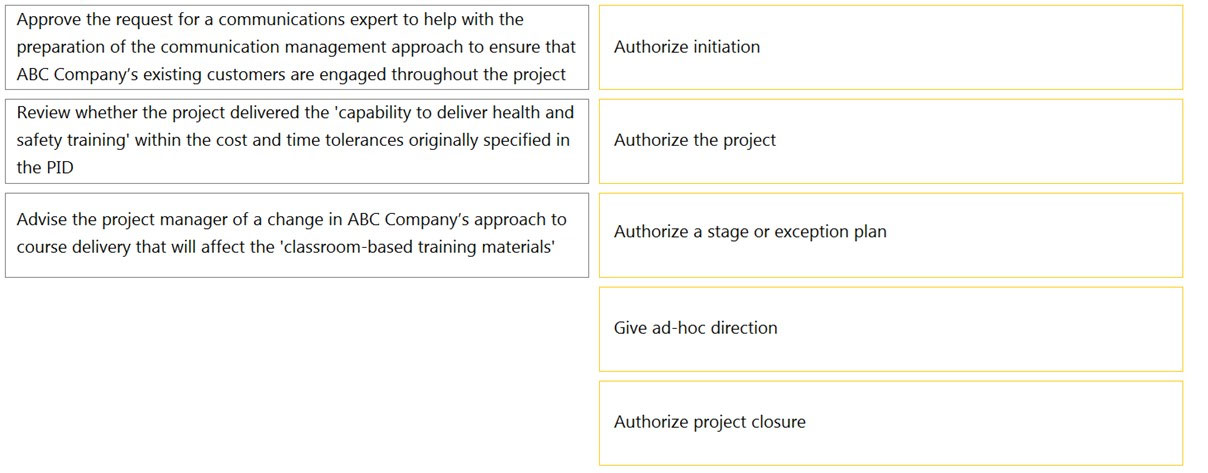Click the first yellow-bordered option box
The height and width of the screenshot is (473, 1208).
[x=890, y=47]
